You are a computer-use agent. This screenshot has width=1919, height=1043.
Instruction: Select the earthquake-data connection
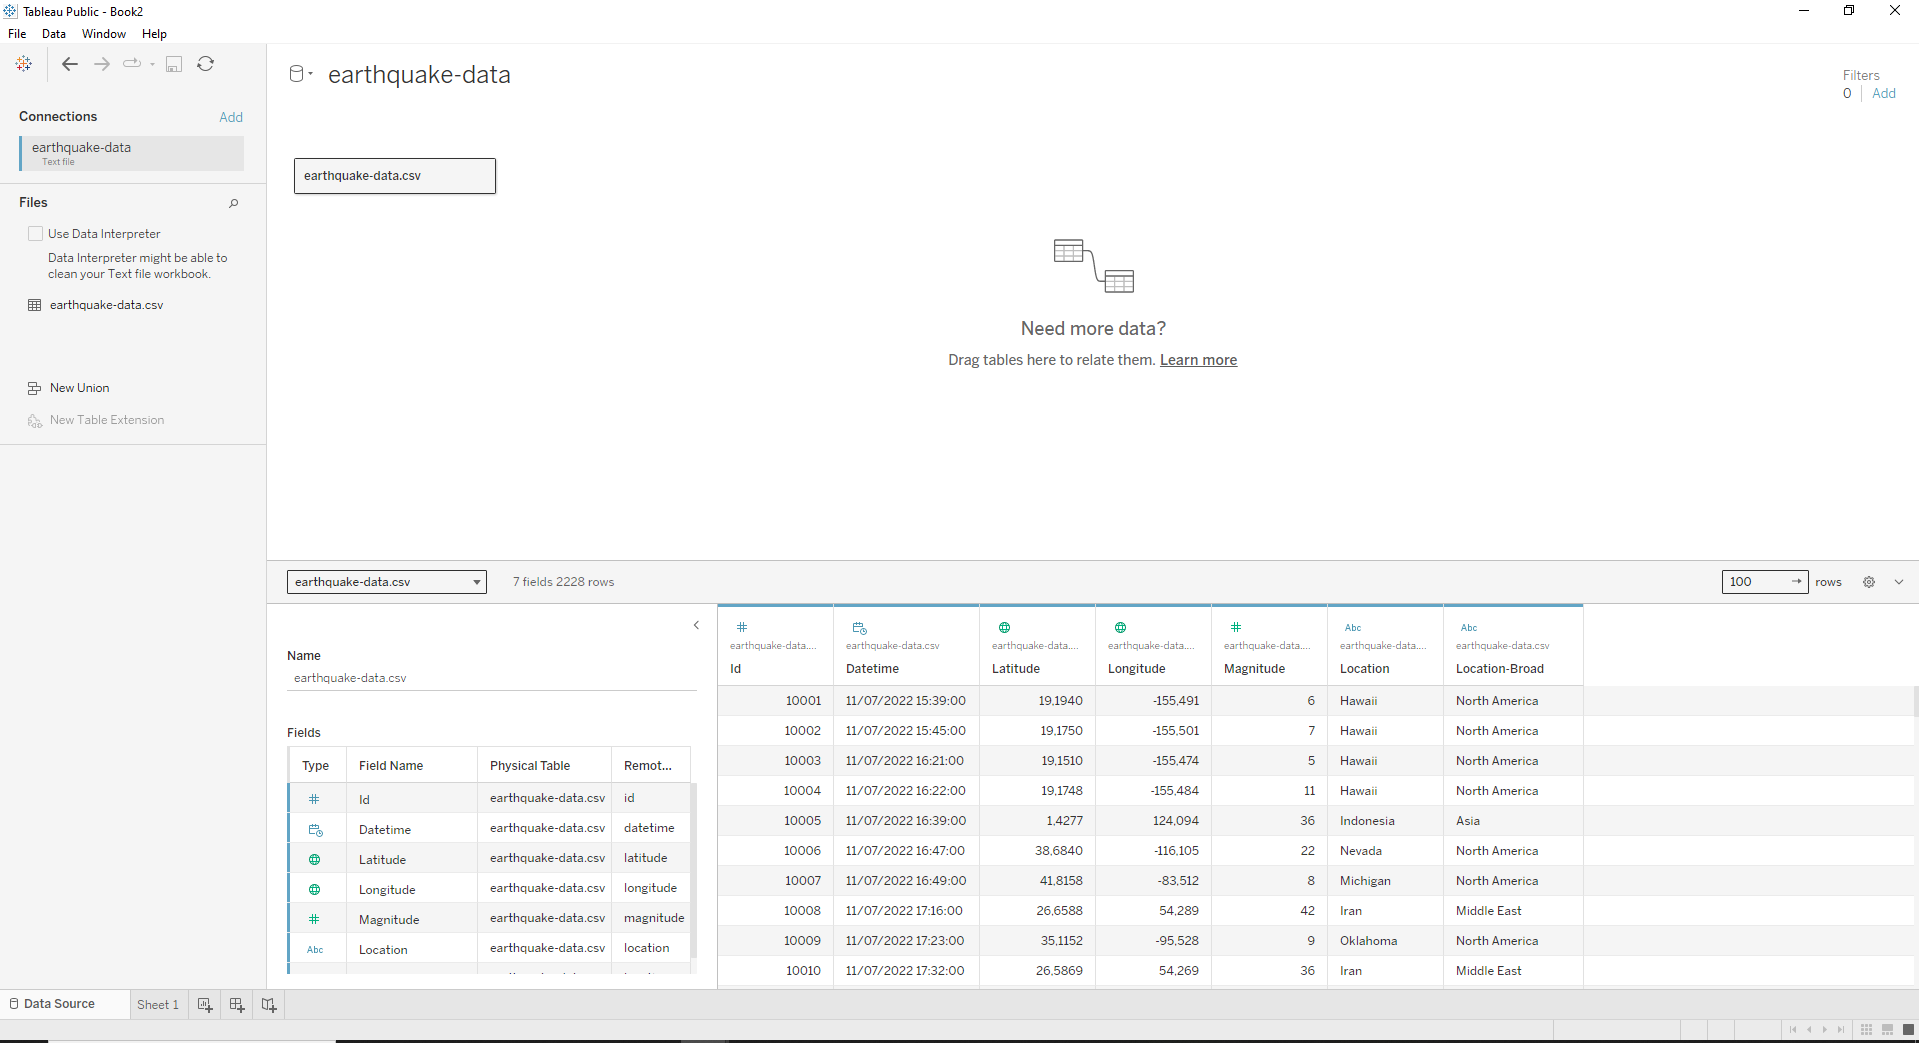(x=131, y=153)
